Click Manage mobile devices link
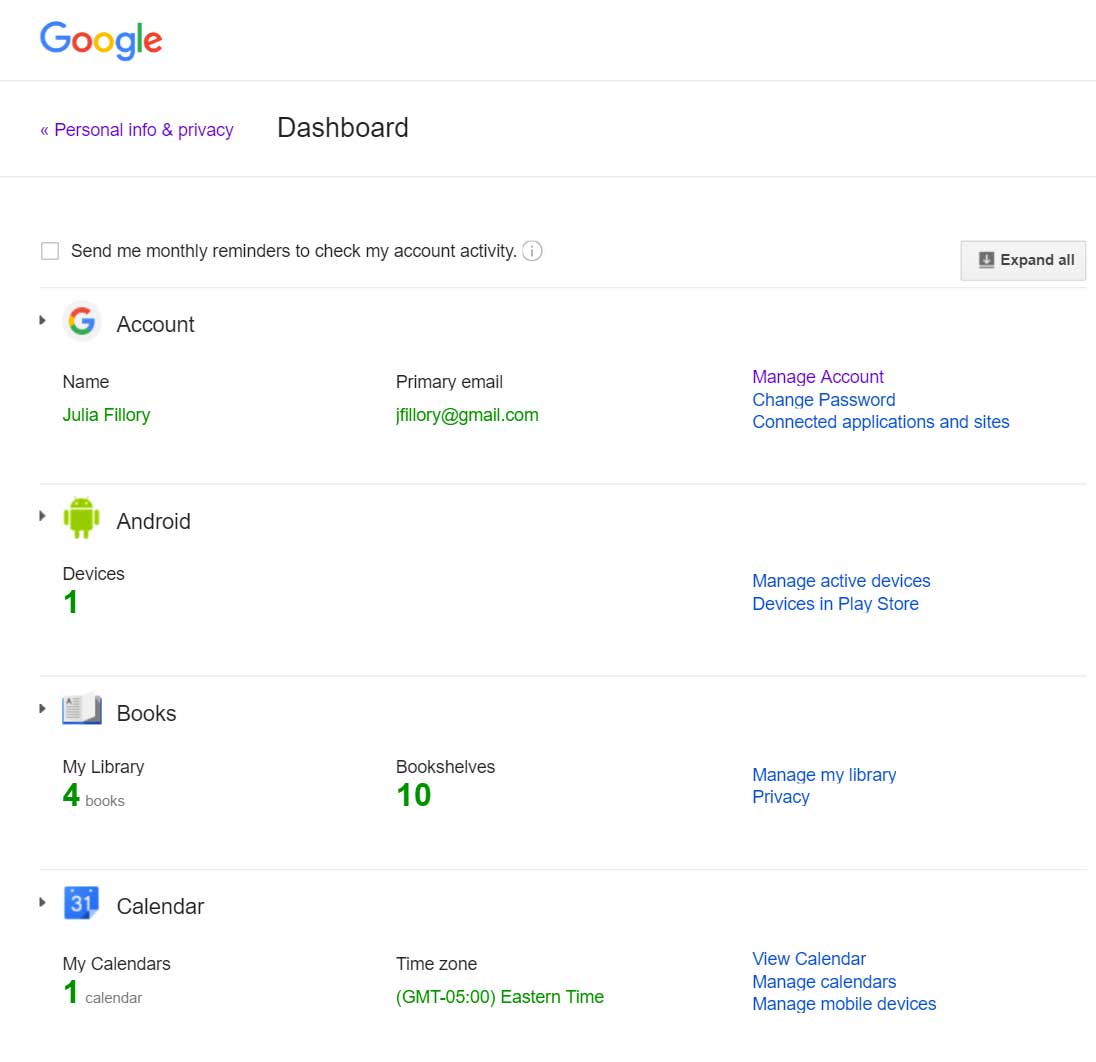 (844, 1003)
